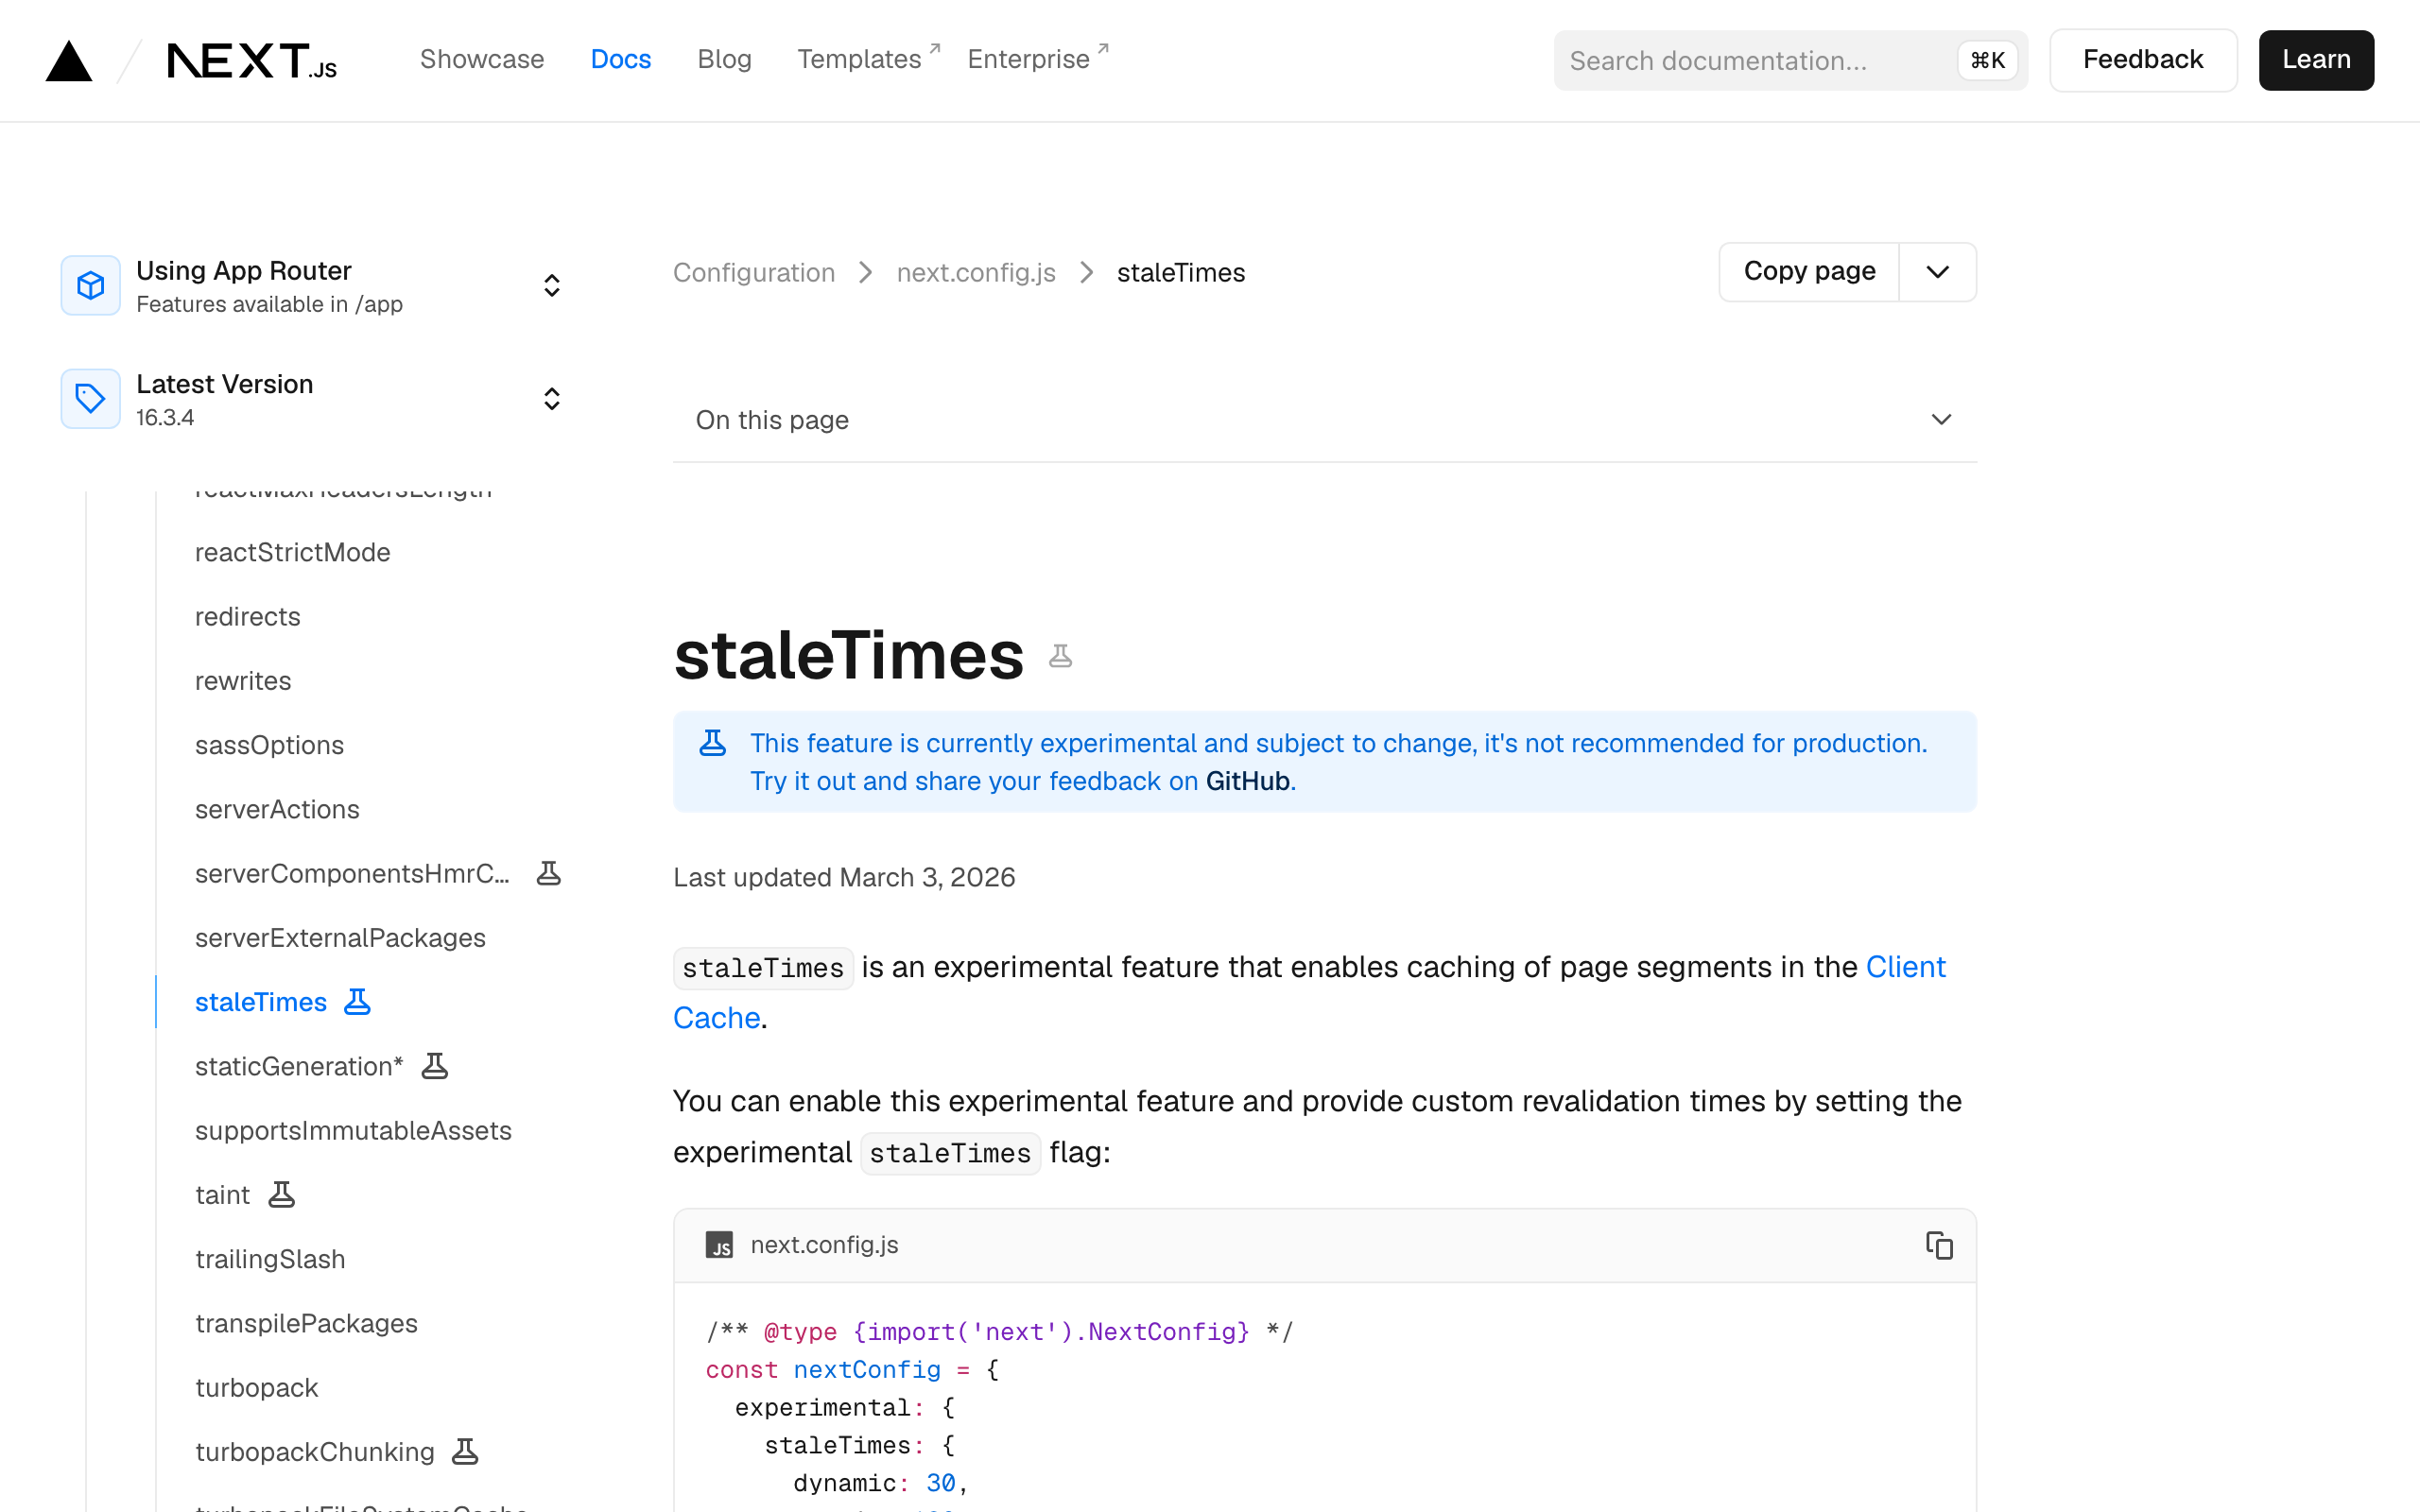Open the Copy page options chevron
The image size is (2420, 1512).
[x=1937, y=272]
